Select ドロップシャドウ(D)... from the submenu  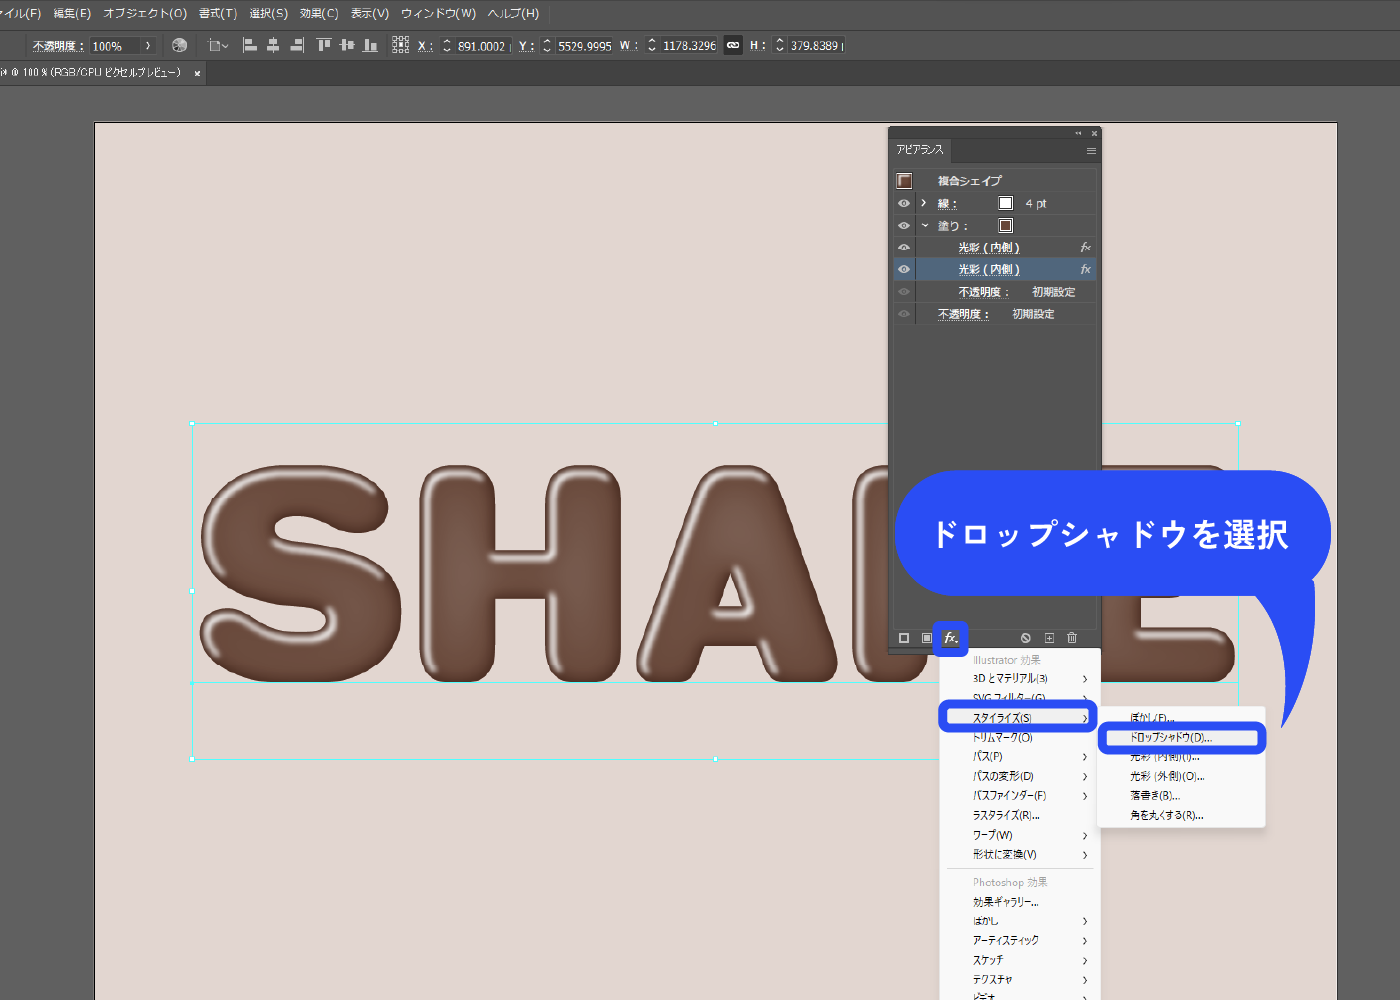pos(1171,738)
